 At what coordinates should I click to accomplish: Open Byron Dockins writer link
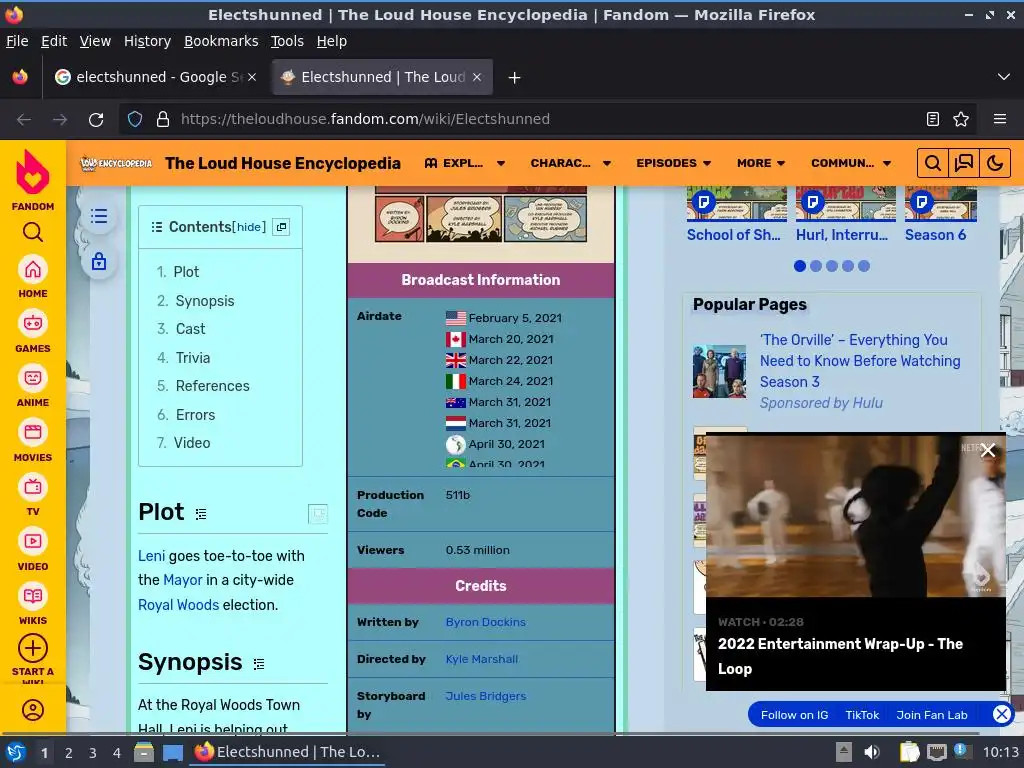click(485, 622)
